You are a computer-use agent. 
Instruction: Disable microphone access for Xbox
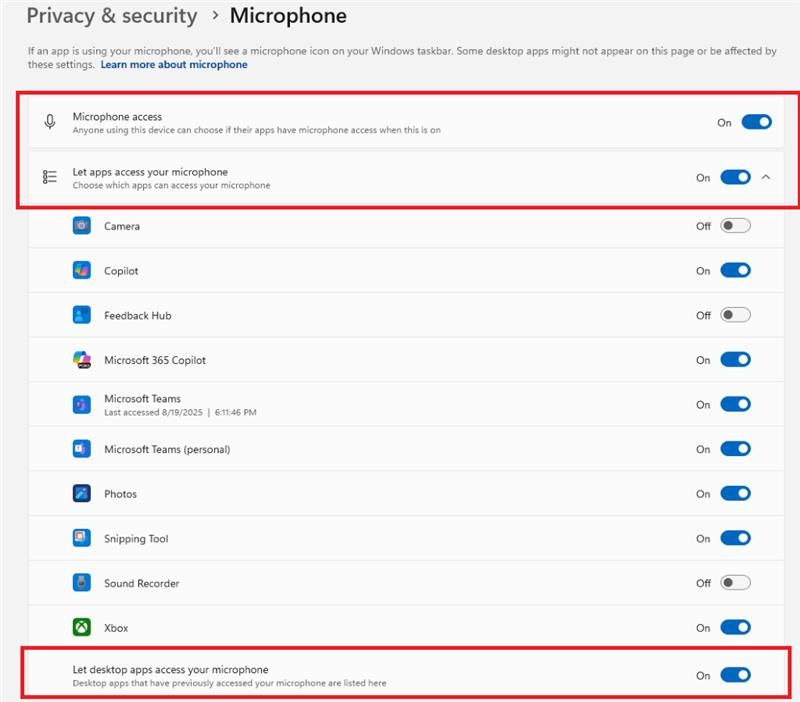[735, 628]
